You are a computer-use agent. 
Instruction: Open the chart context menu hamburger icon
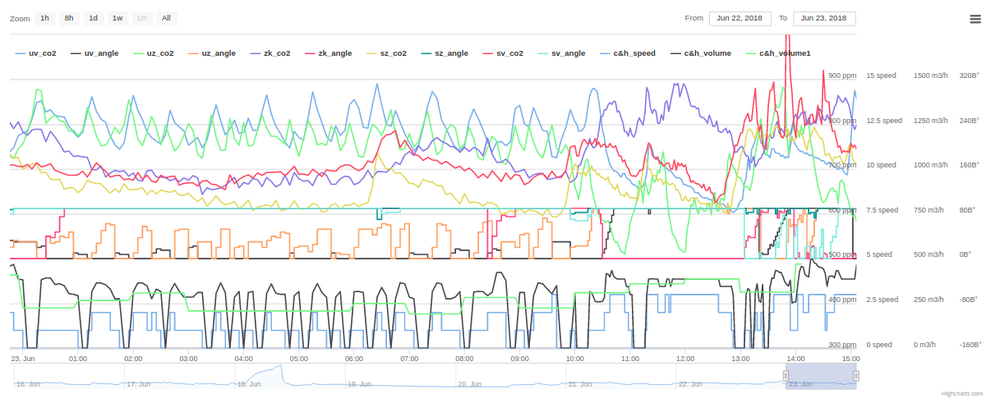tap(975, 19)
